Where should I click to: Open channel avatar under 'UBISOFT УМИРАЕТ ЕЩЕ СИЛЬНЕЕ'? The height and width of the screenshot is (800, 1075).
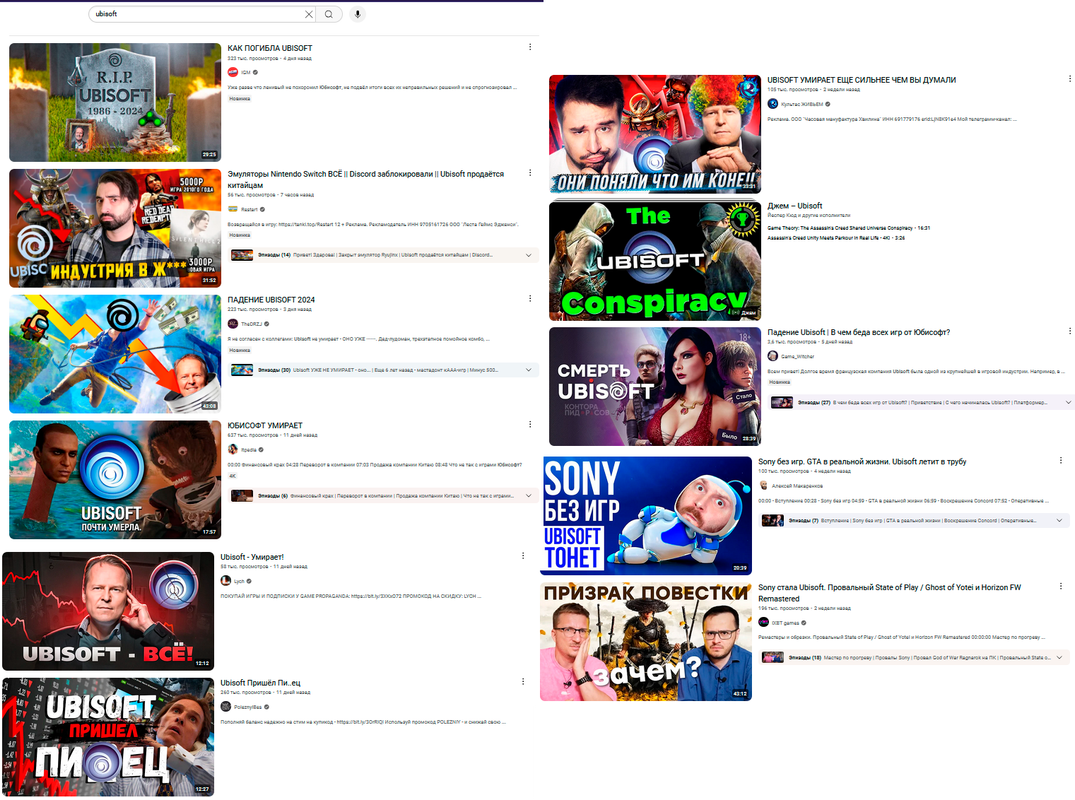click(x=773, y=104)
